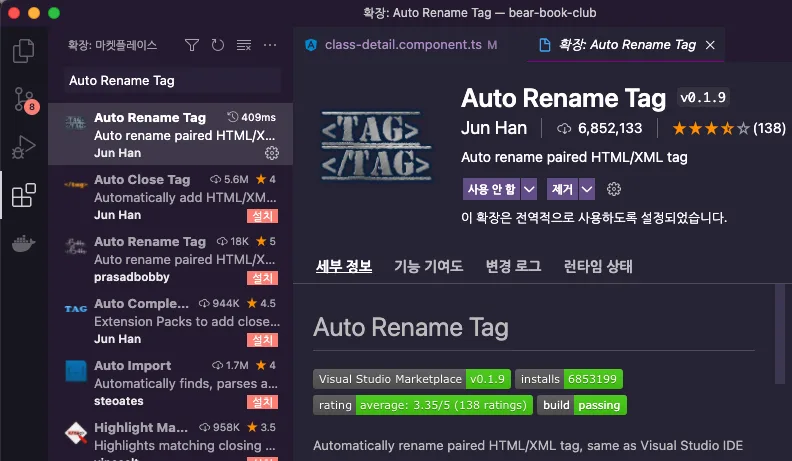Switch to the 변경 로그 tab
The image size is (792, 461).
click(x=513, y=266)
